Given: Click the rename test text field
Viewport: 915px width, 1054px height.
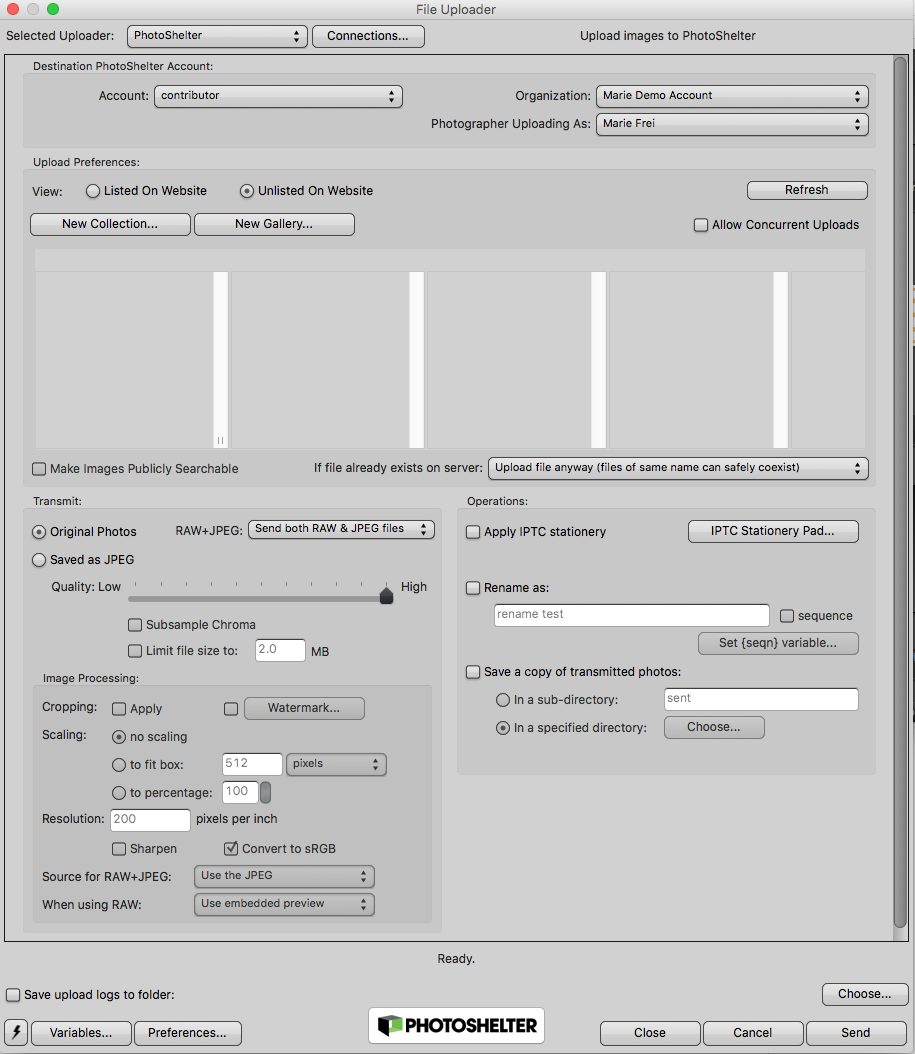Looking at the screenshot, I should (x=632, y=614).
